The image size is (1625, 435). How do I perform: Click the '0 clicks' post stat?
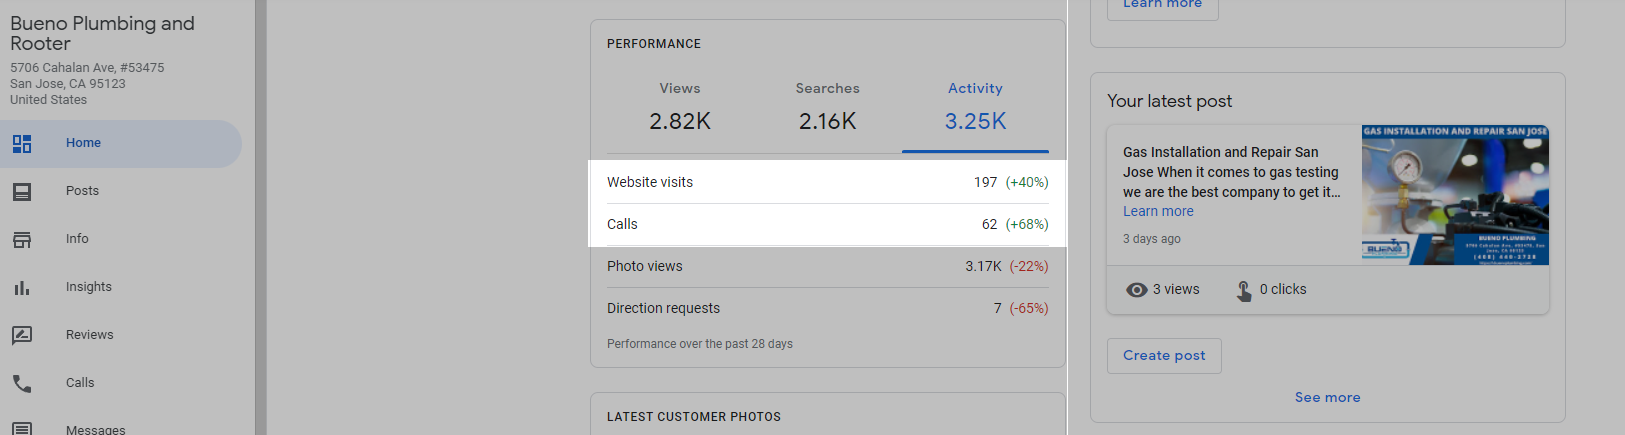pos(1283,290)
